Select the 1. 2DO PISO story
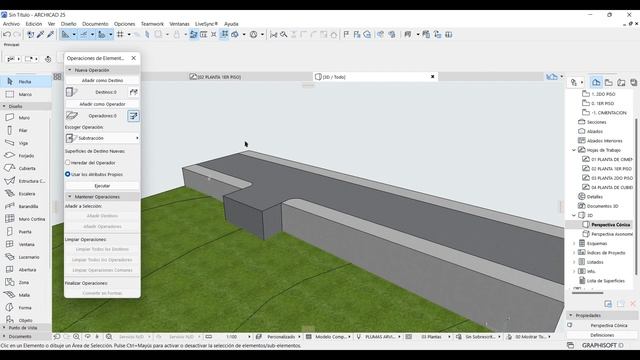The width and height of the screenshot is (640, 360). click(603, 94)
